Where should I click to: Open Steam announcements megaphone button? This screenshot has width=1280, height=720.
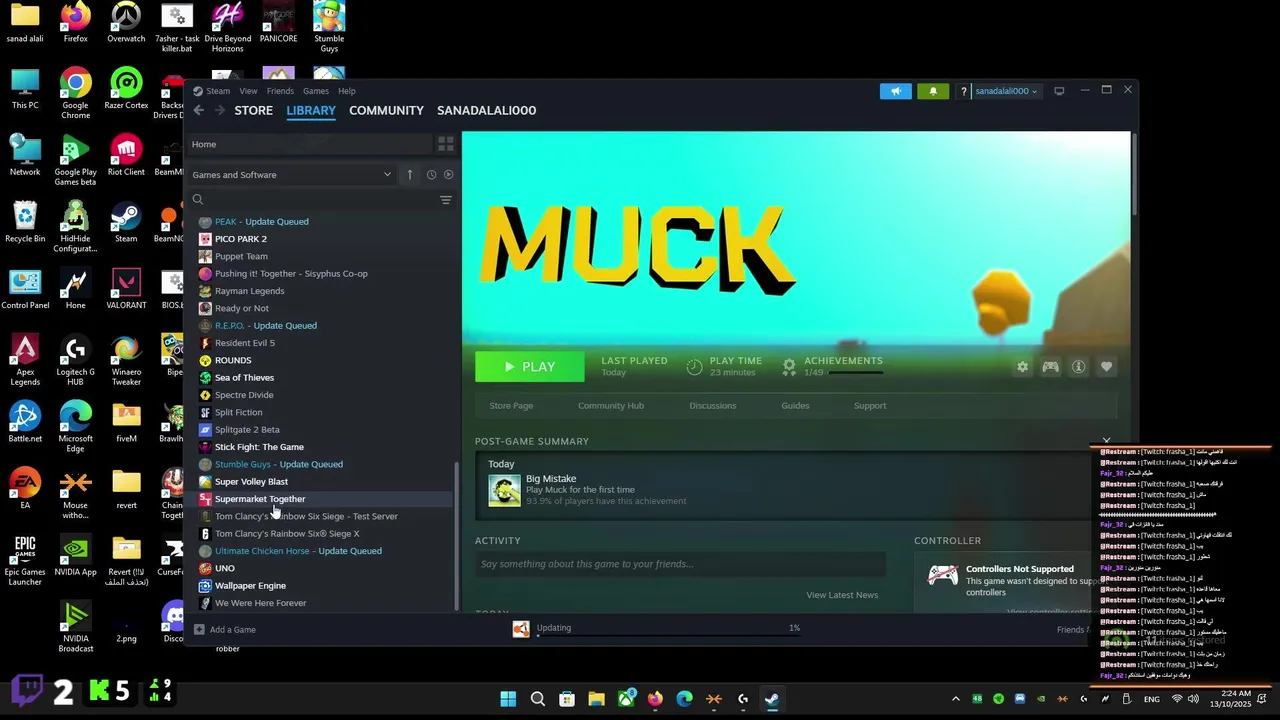pos(896,91)
